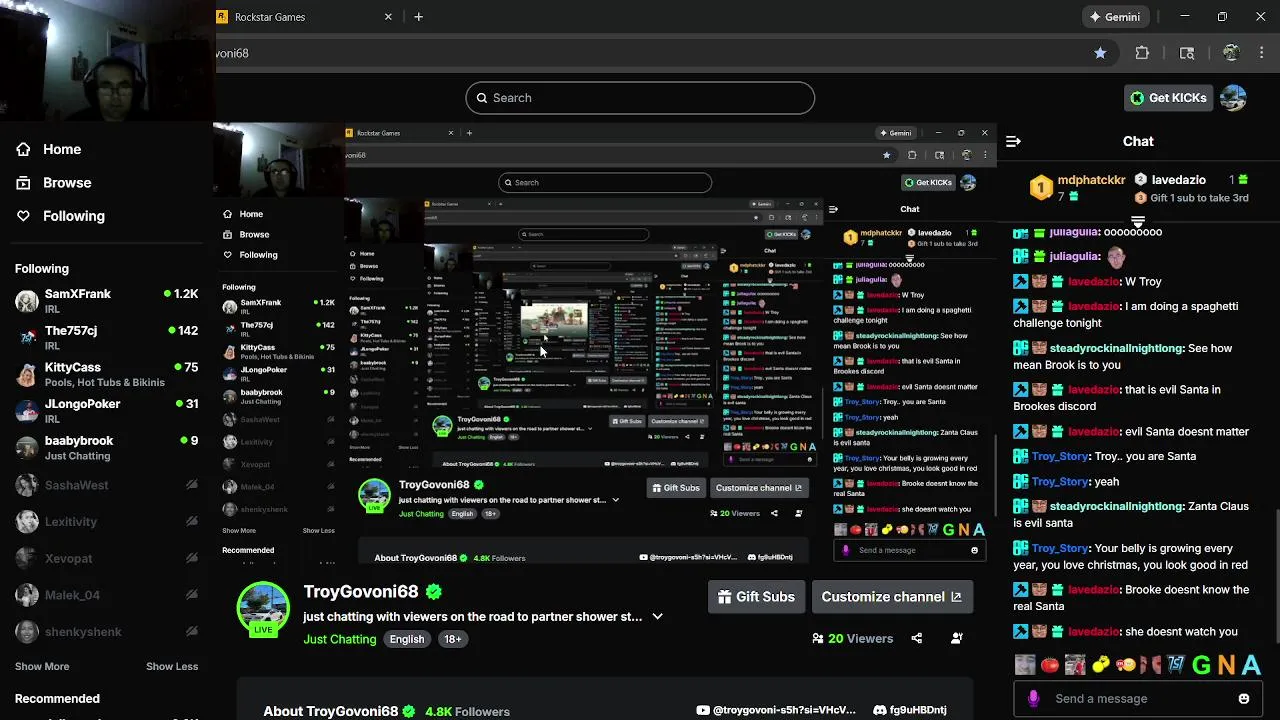Open KittyCass channel in Following list
The image size is (1280, 720).
click(x=106, y=374)
